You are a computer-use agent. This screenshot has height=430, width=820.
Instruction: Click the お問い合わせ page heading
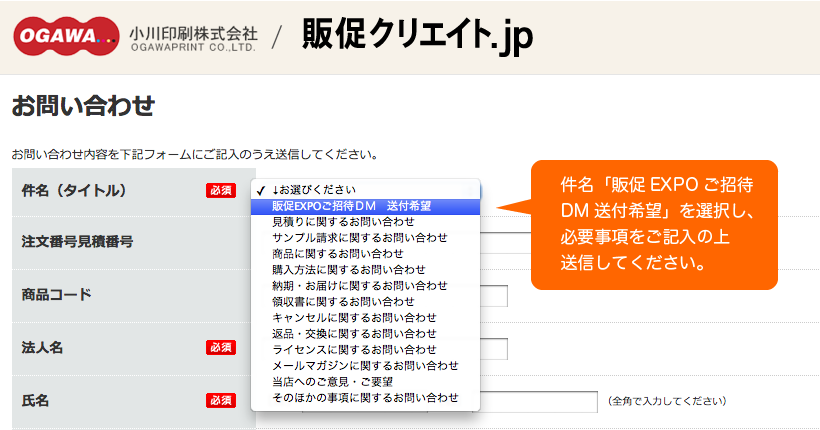(x=83, y=106)
